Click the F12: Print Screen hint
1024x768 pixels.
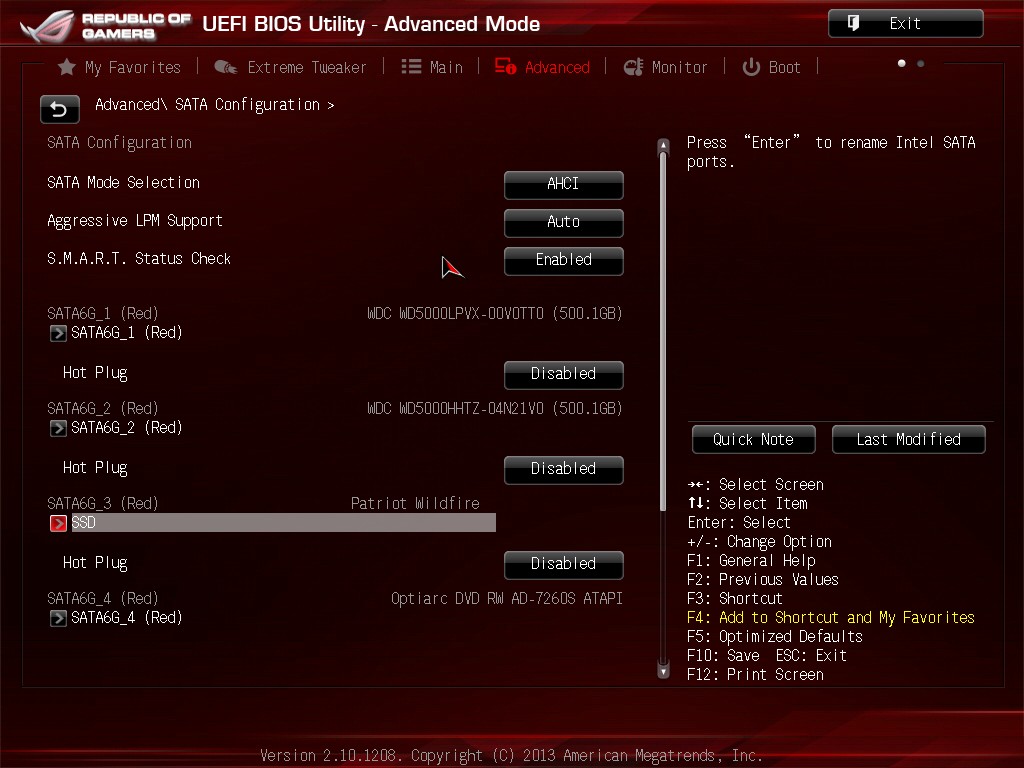756,675
